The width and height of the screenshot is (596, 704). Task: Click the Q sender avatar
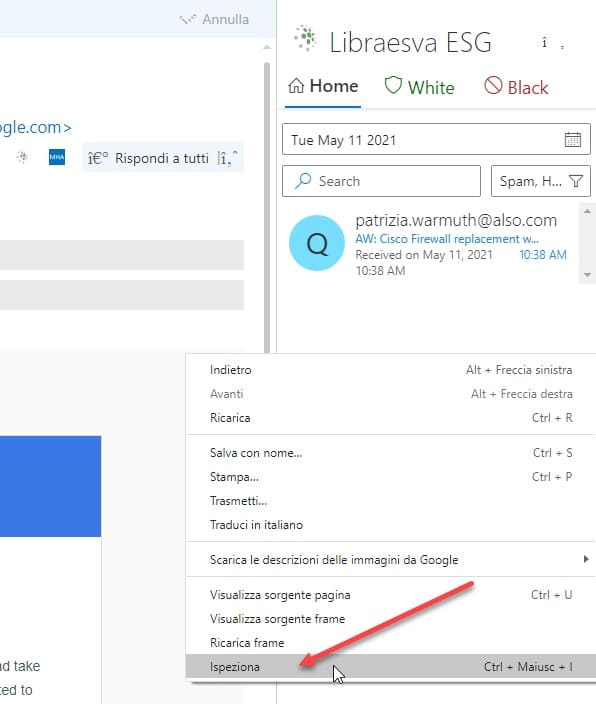[317, 243]
